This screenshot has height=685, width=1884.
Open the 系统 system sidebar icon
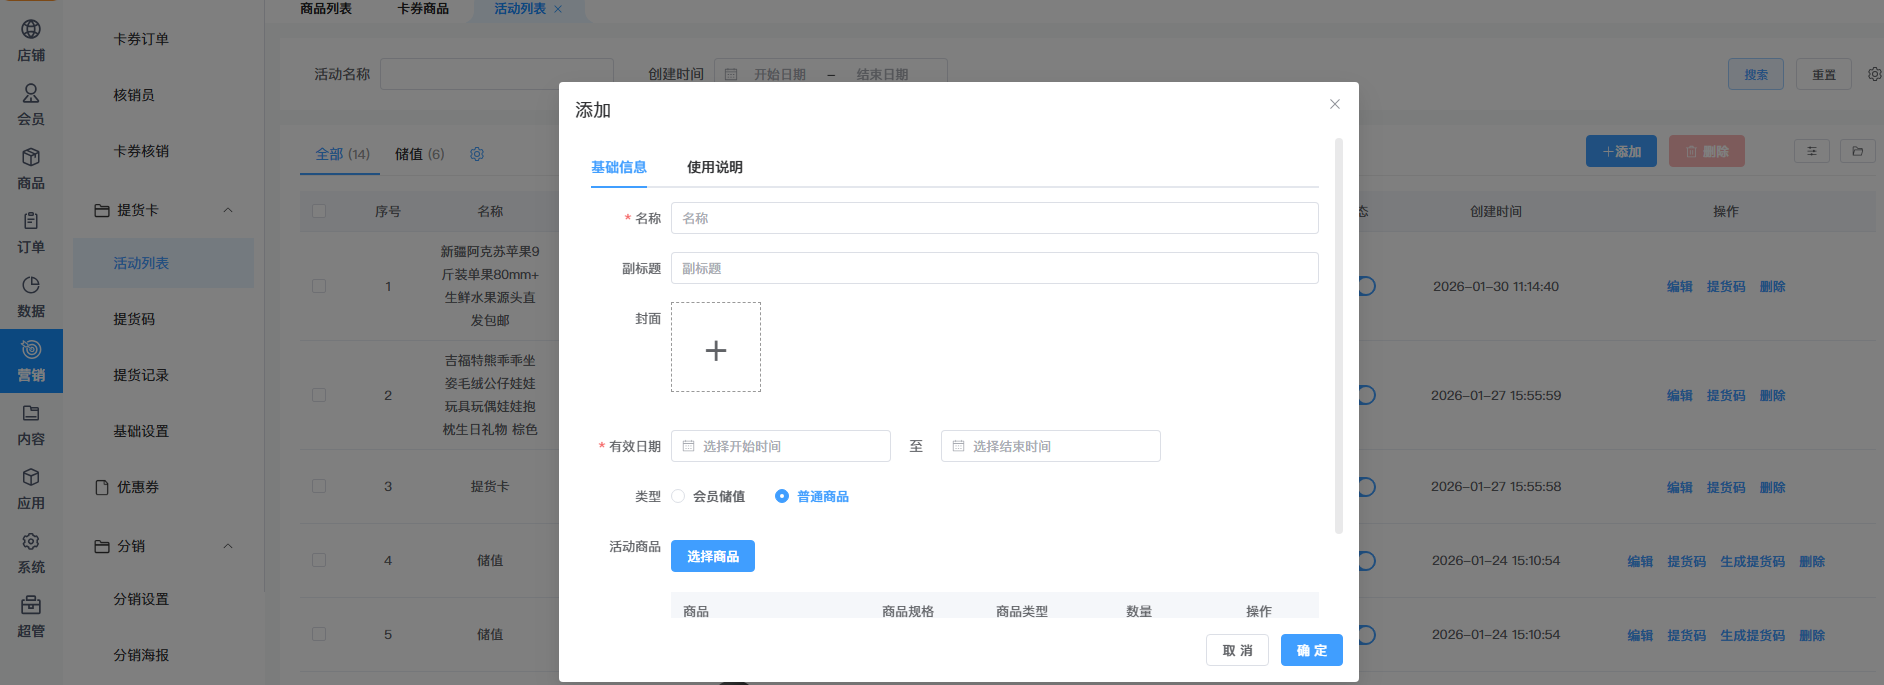[x=31, y=552]
